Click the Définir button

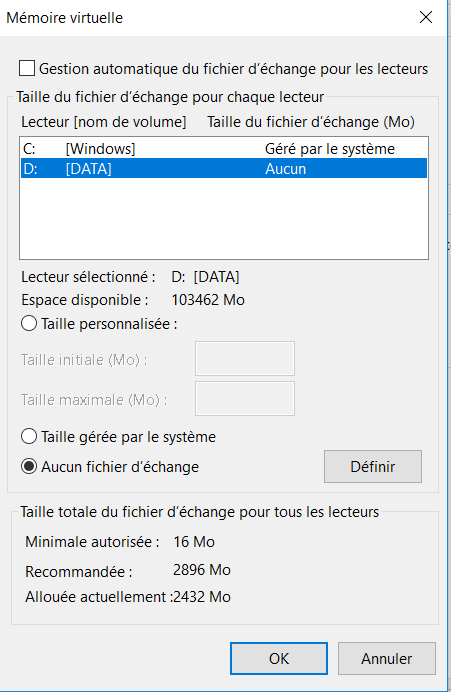(x=373, y=466)
